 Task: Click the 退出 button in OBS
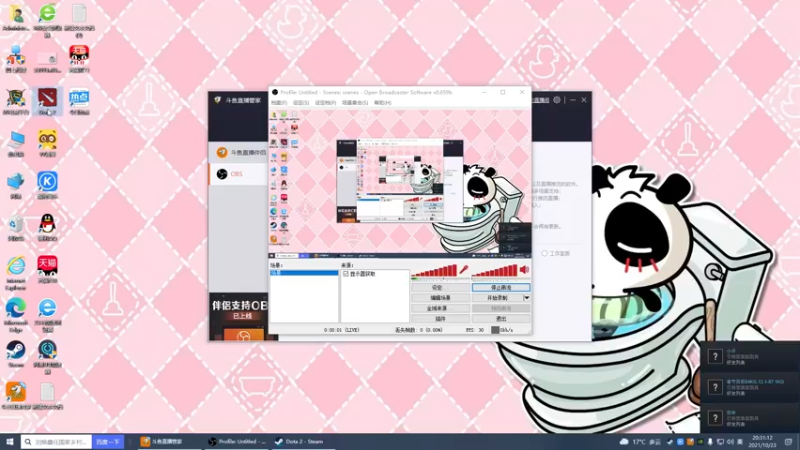pos(501,318)
